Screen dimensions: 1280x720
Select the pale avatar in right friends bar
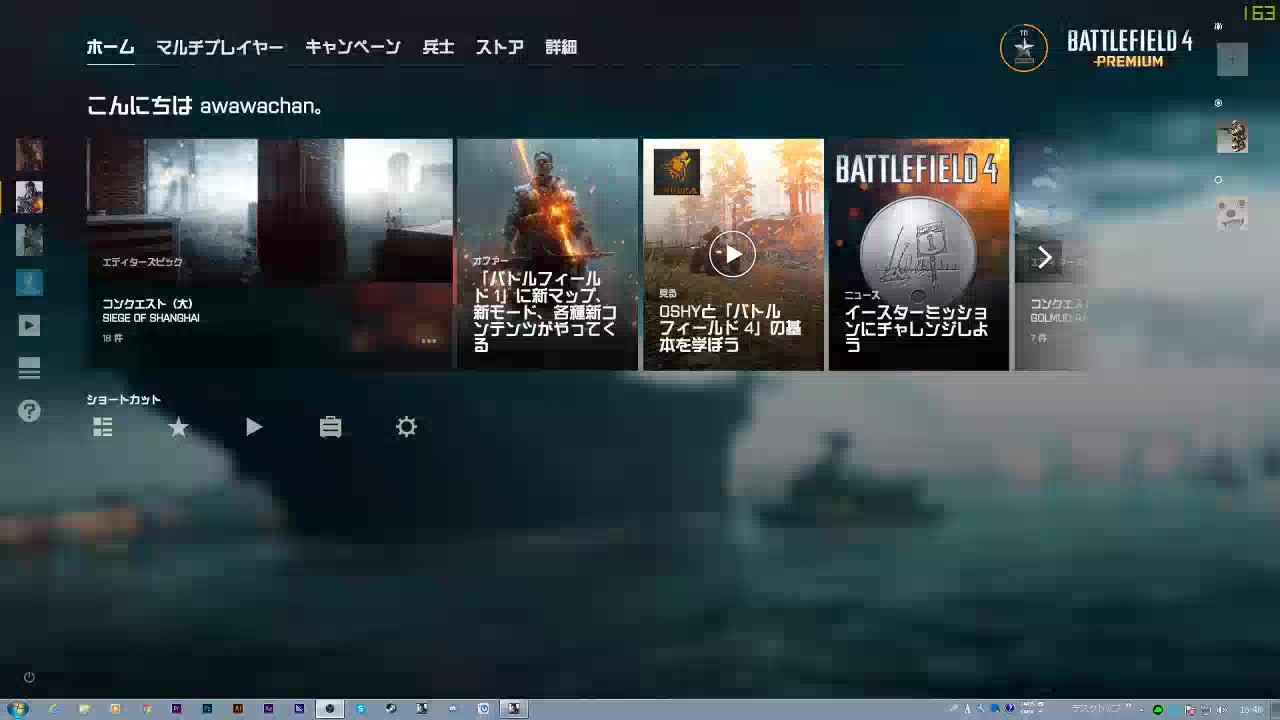[x=1232, y=214]
